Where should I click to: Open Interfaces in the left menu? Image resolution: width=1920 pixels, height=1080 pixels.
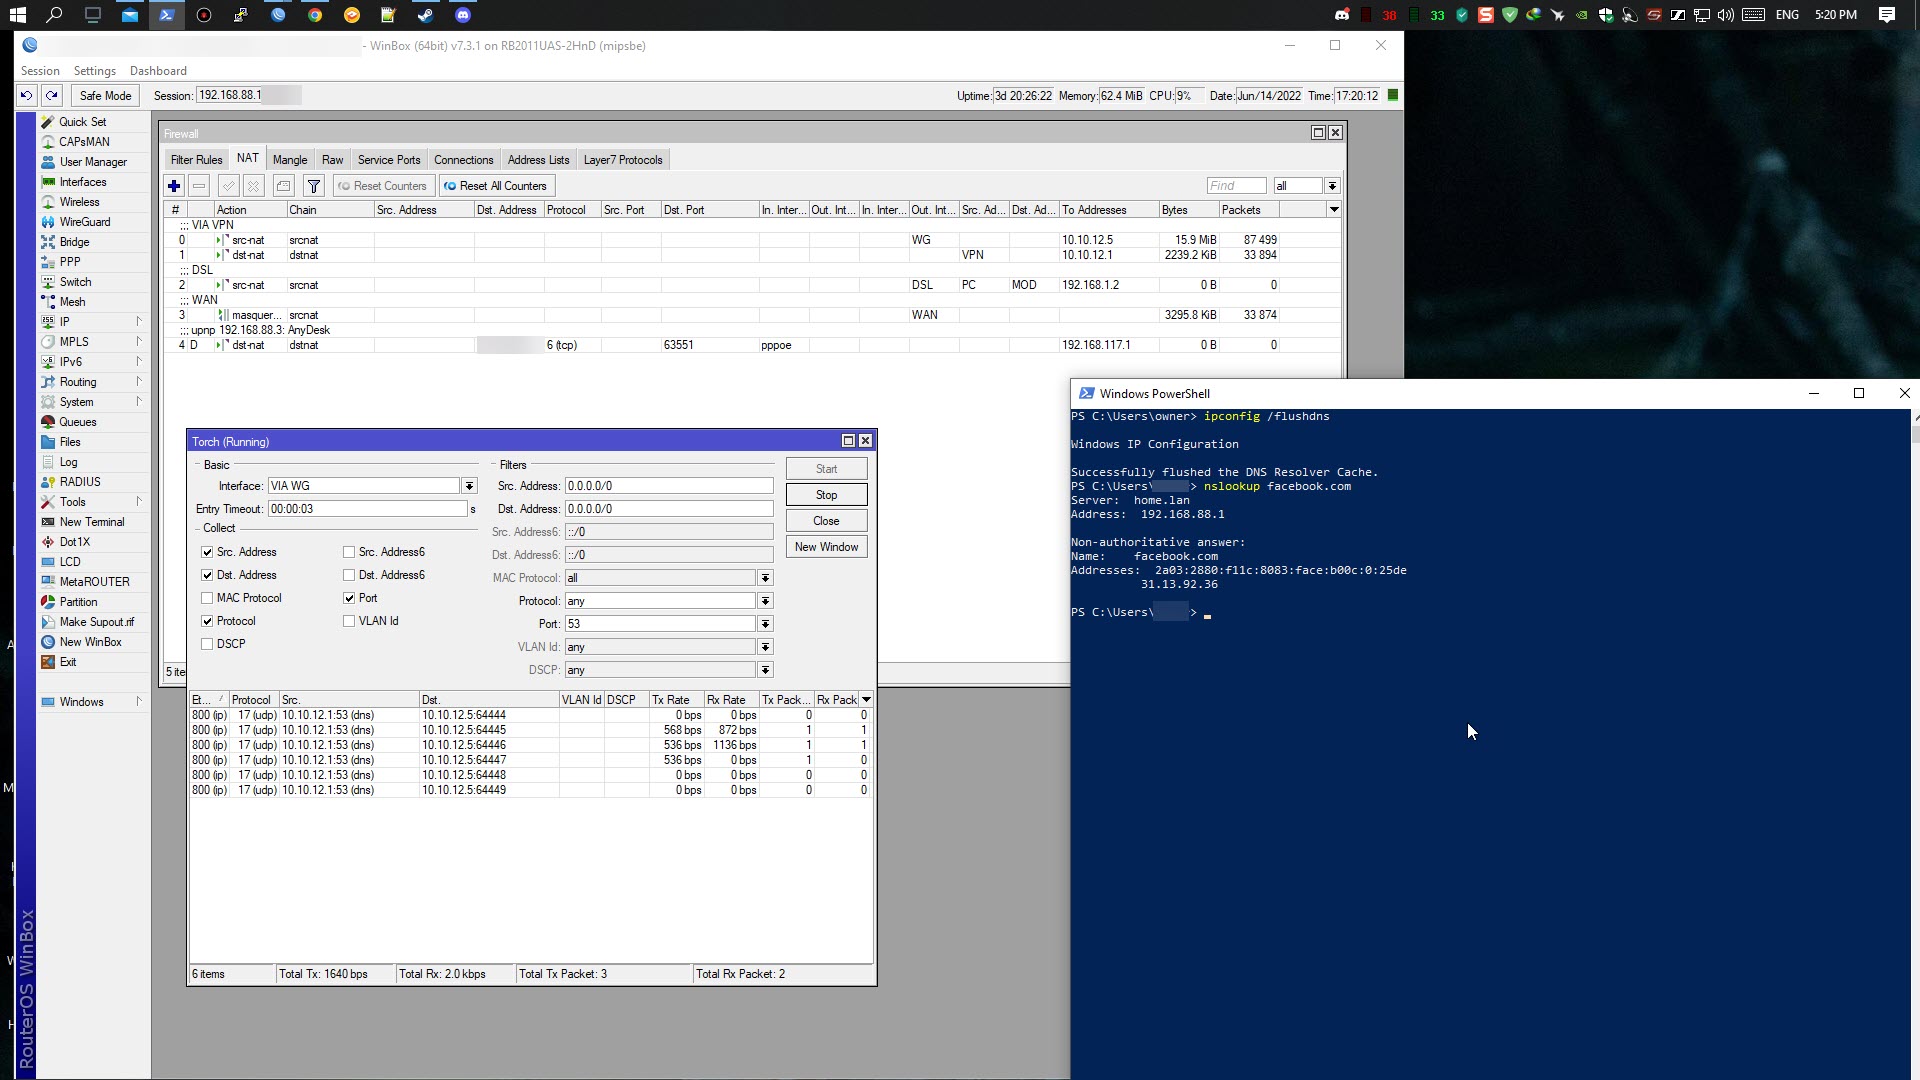(x=83, y=182)
